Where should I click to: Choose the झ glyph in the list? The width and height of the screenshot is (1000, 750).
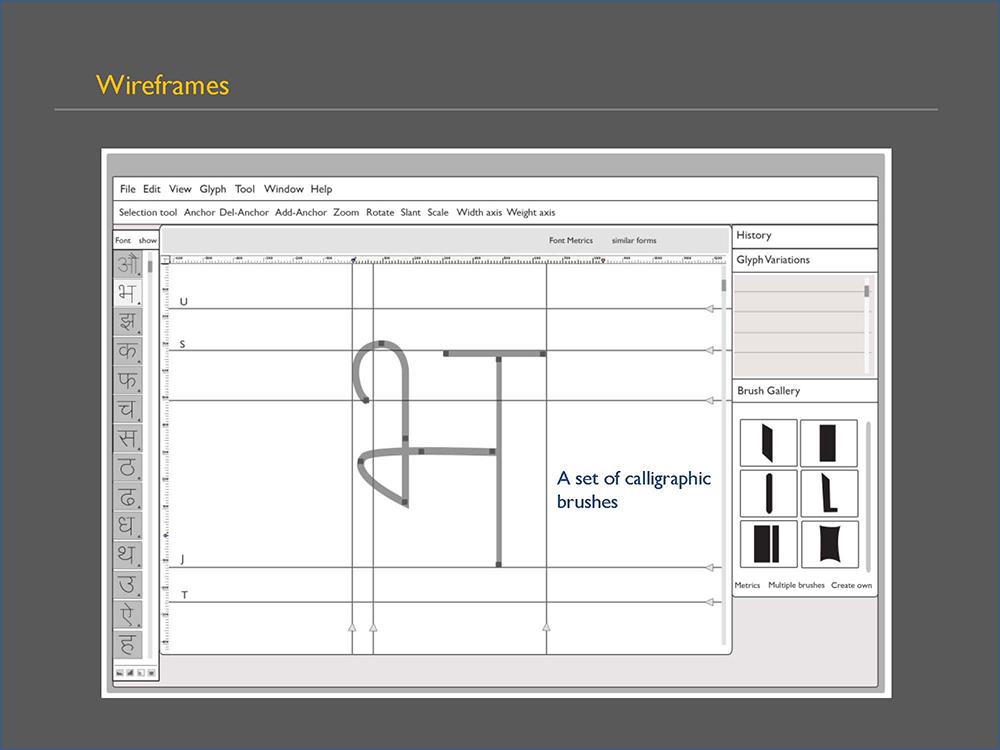(x=128, y=321)
